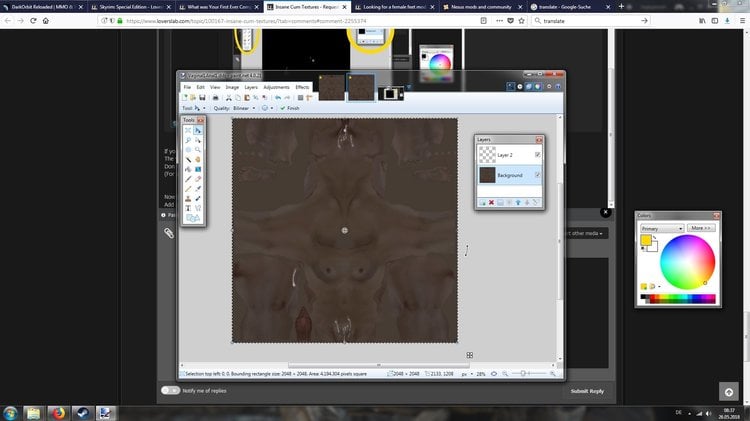Select the Line/Curve tool
This screenshot has height=421, width=750.
coord(198,208)
